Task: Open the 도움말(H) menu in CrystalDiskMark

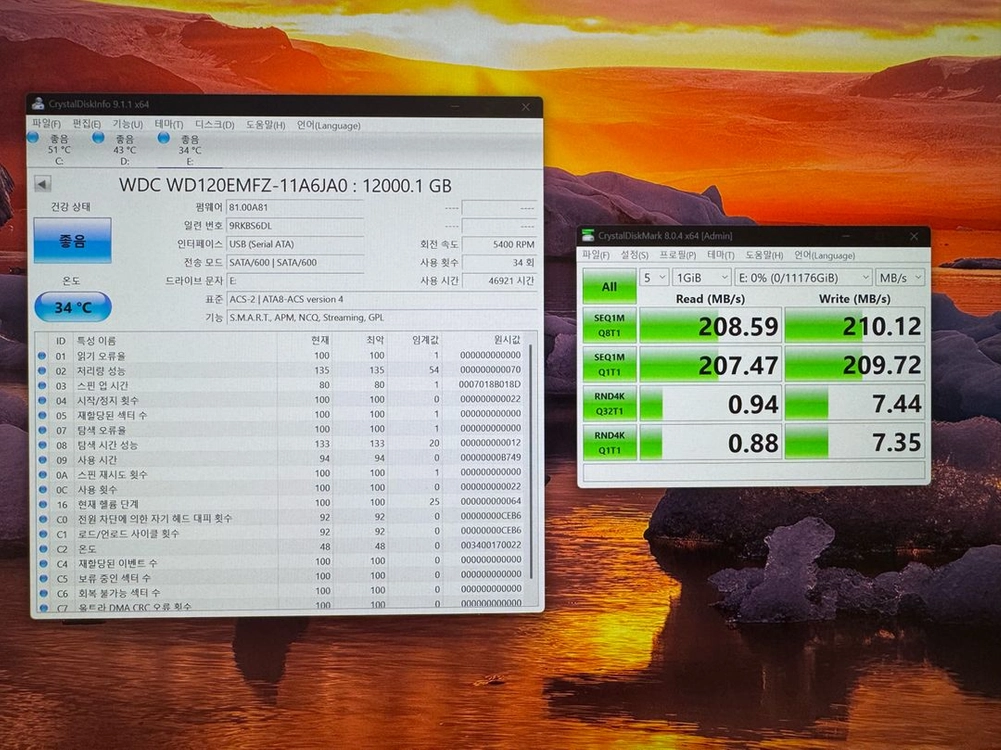Action: click(764, 255)
